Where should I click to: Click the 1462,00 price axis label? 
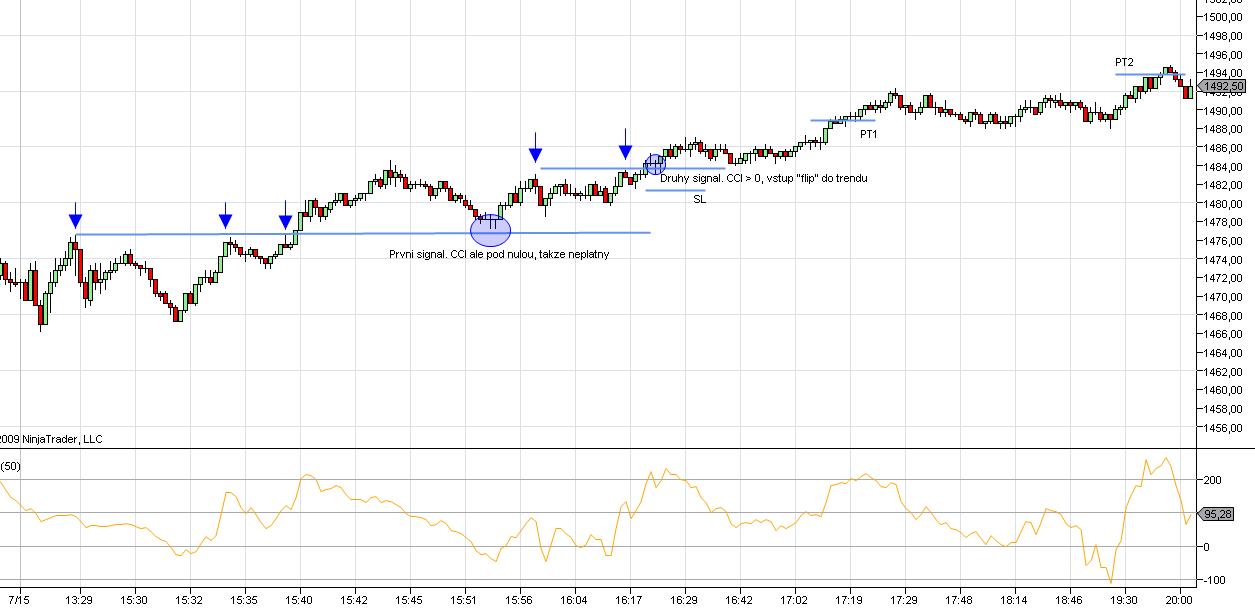(1224, 372)
